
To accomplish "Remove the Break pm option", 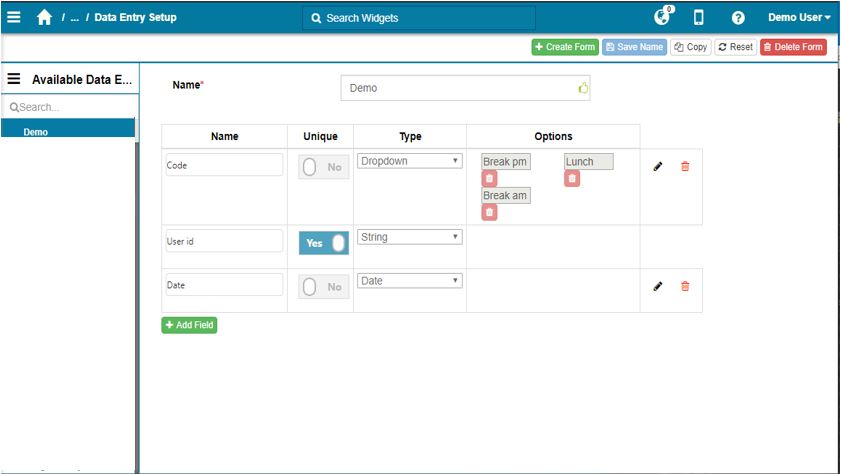I will pos(489,179).
